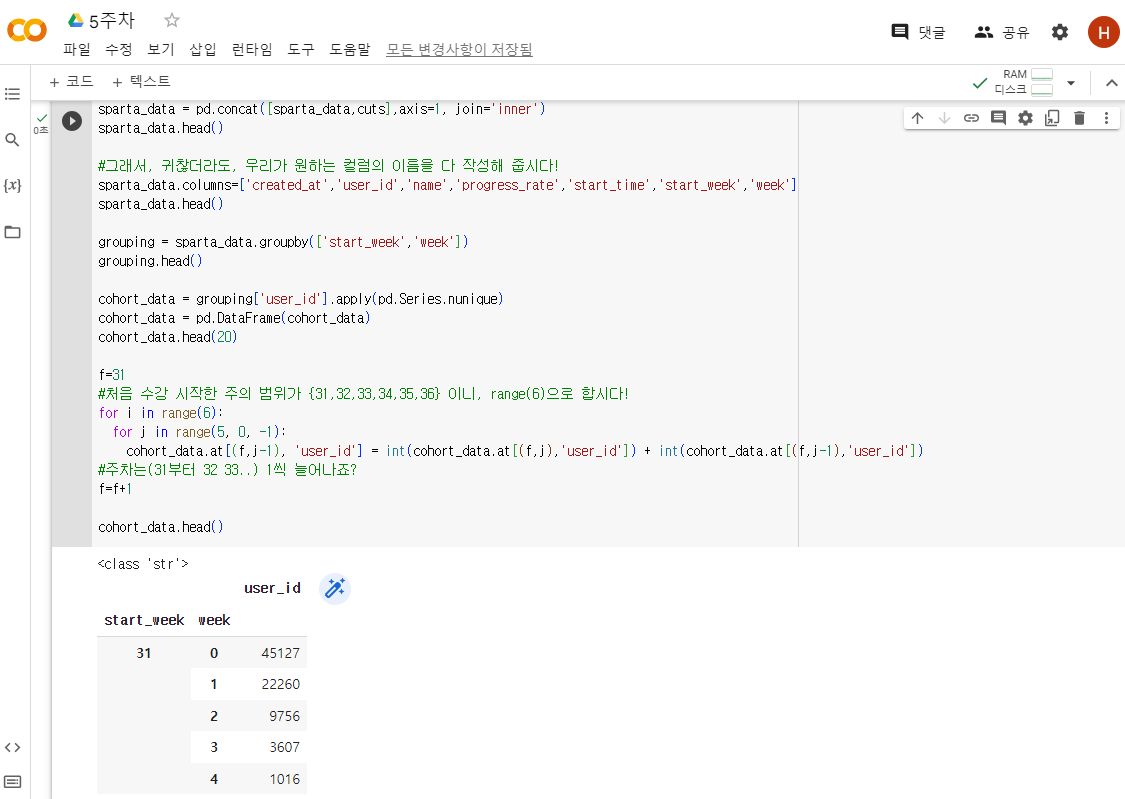1125x799 pixels.
Task: Open the cell's more options menu
Action: tap(1106, 118)
